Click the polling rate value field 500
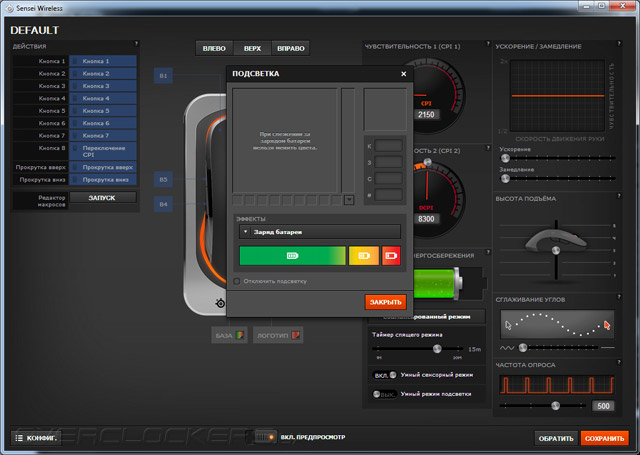 [603, 406]
